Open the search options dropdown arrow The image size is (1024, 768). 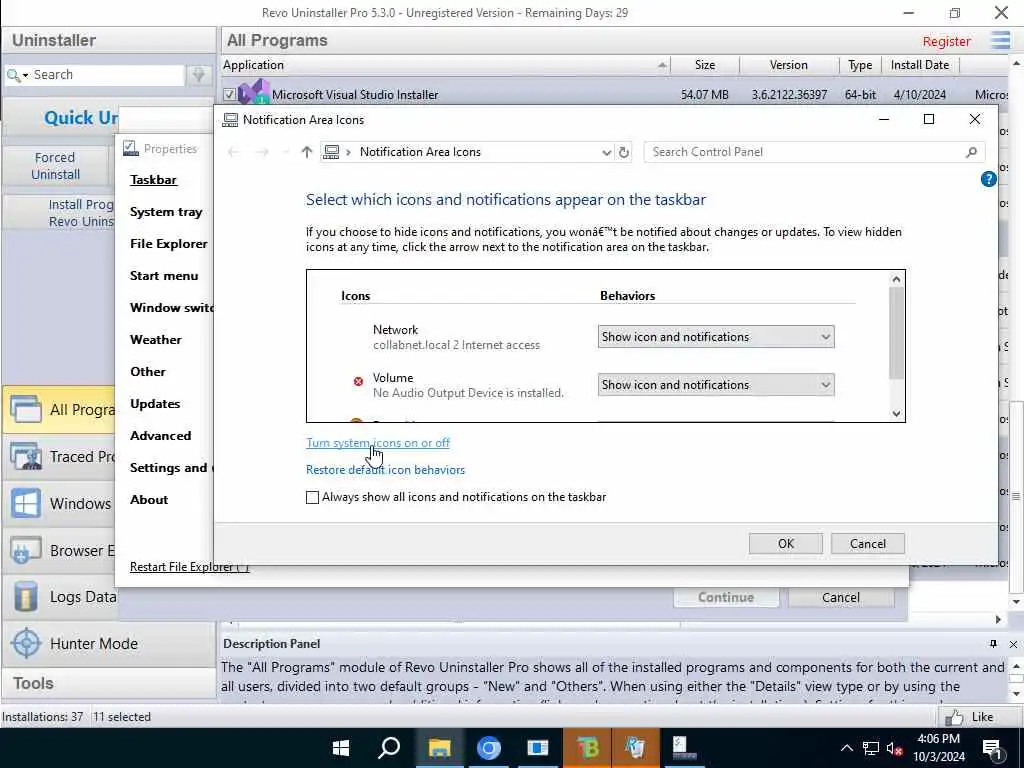click(x=25, y=76)
